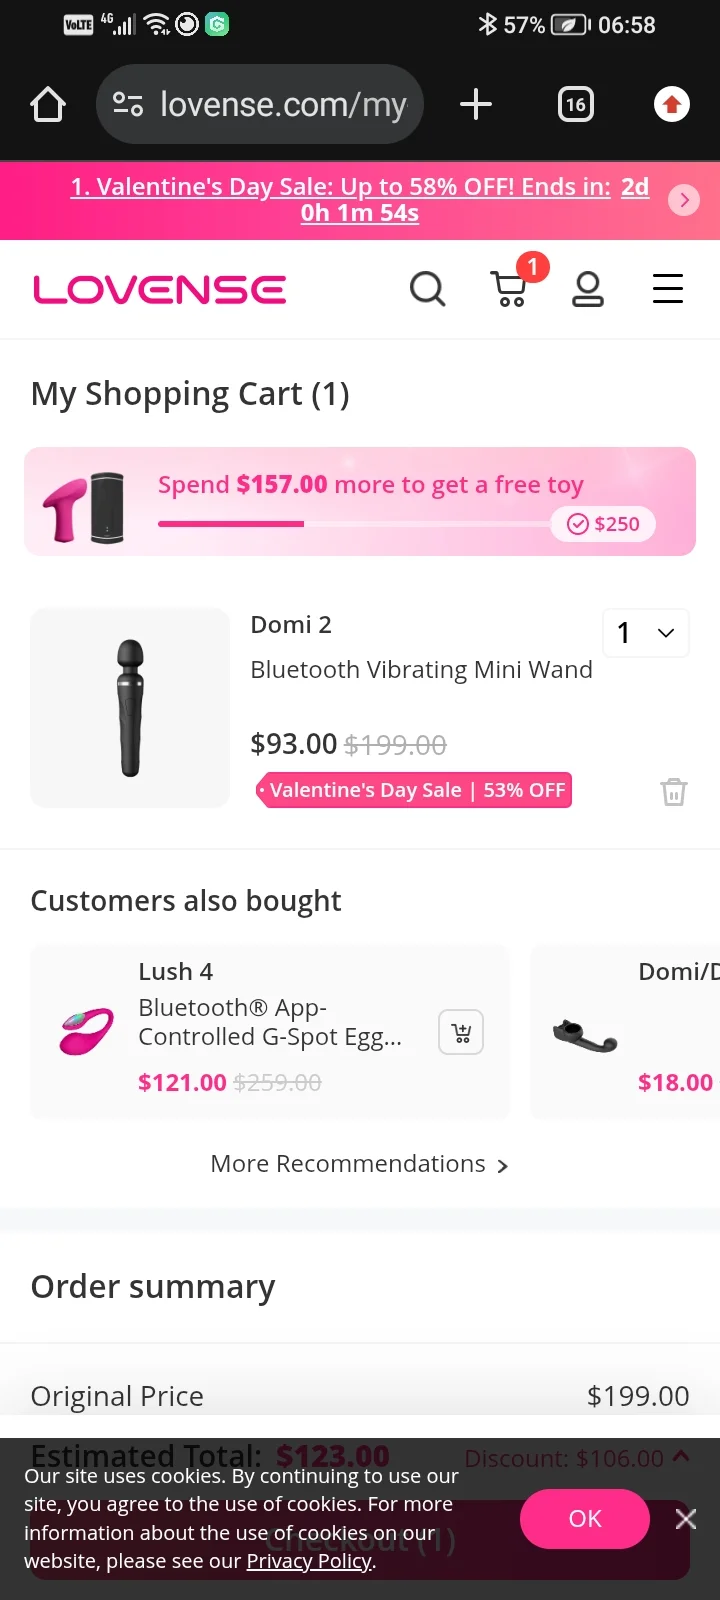This screenshot has height=1600, width=720.
Task: Tap the browser home icon
Action: pos(48,104)
